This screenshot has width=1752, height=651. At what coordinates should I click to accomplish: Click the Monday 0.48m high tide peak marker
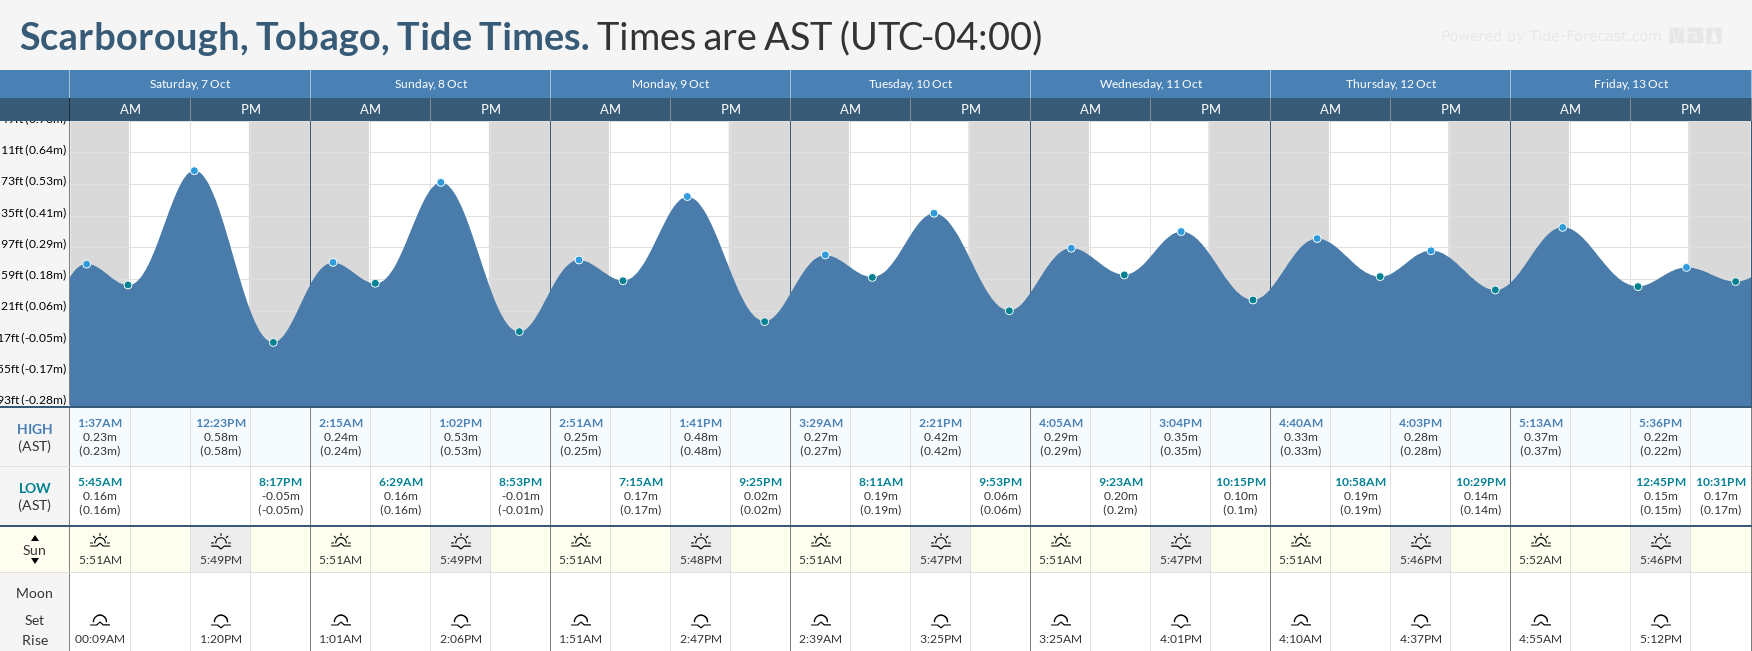click(x=688, y=197)
